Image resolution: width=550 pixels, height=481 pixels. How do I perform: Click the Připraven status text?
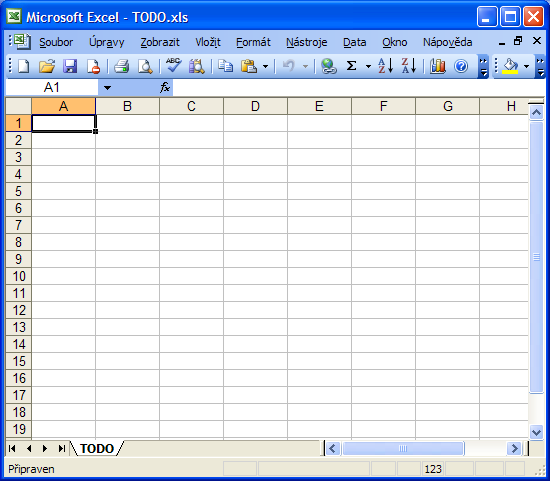(31, 469)
